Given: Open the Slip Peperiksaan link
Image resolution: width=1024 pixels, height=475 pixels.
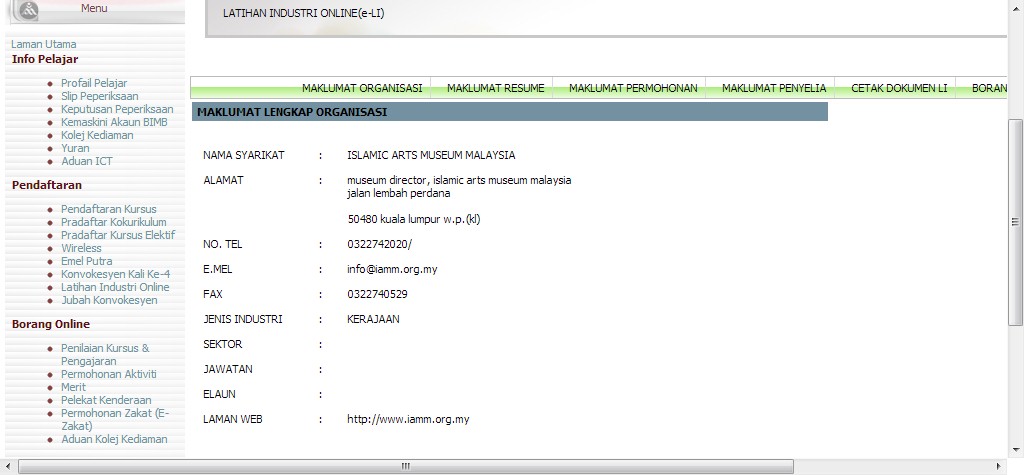Looking at the screenshot, I should point(100,96).
